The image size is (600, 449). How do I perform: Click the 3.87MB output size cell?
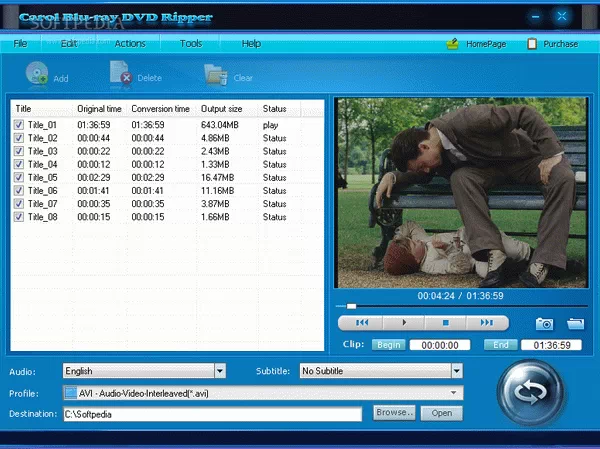215,204
